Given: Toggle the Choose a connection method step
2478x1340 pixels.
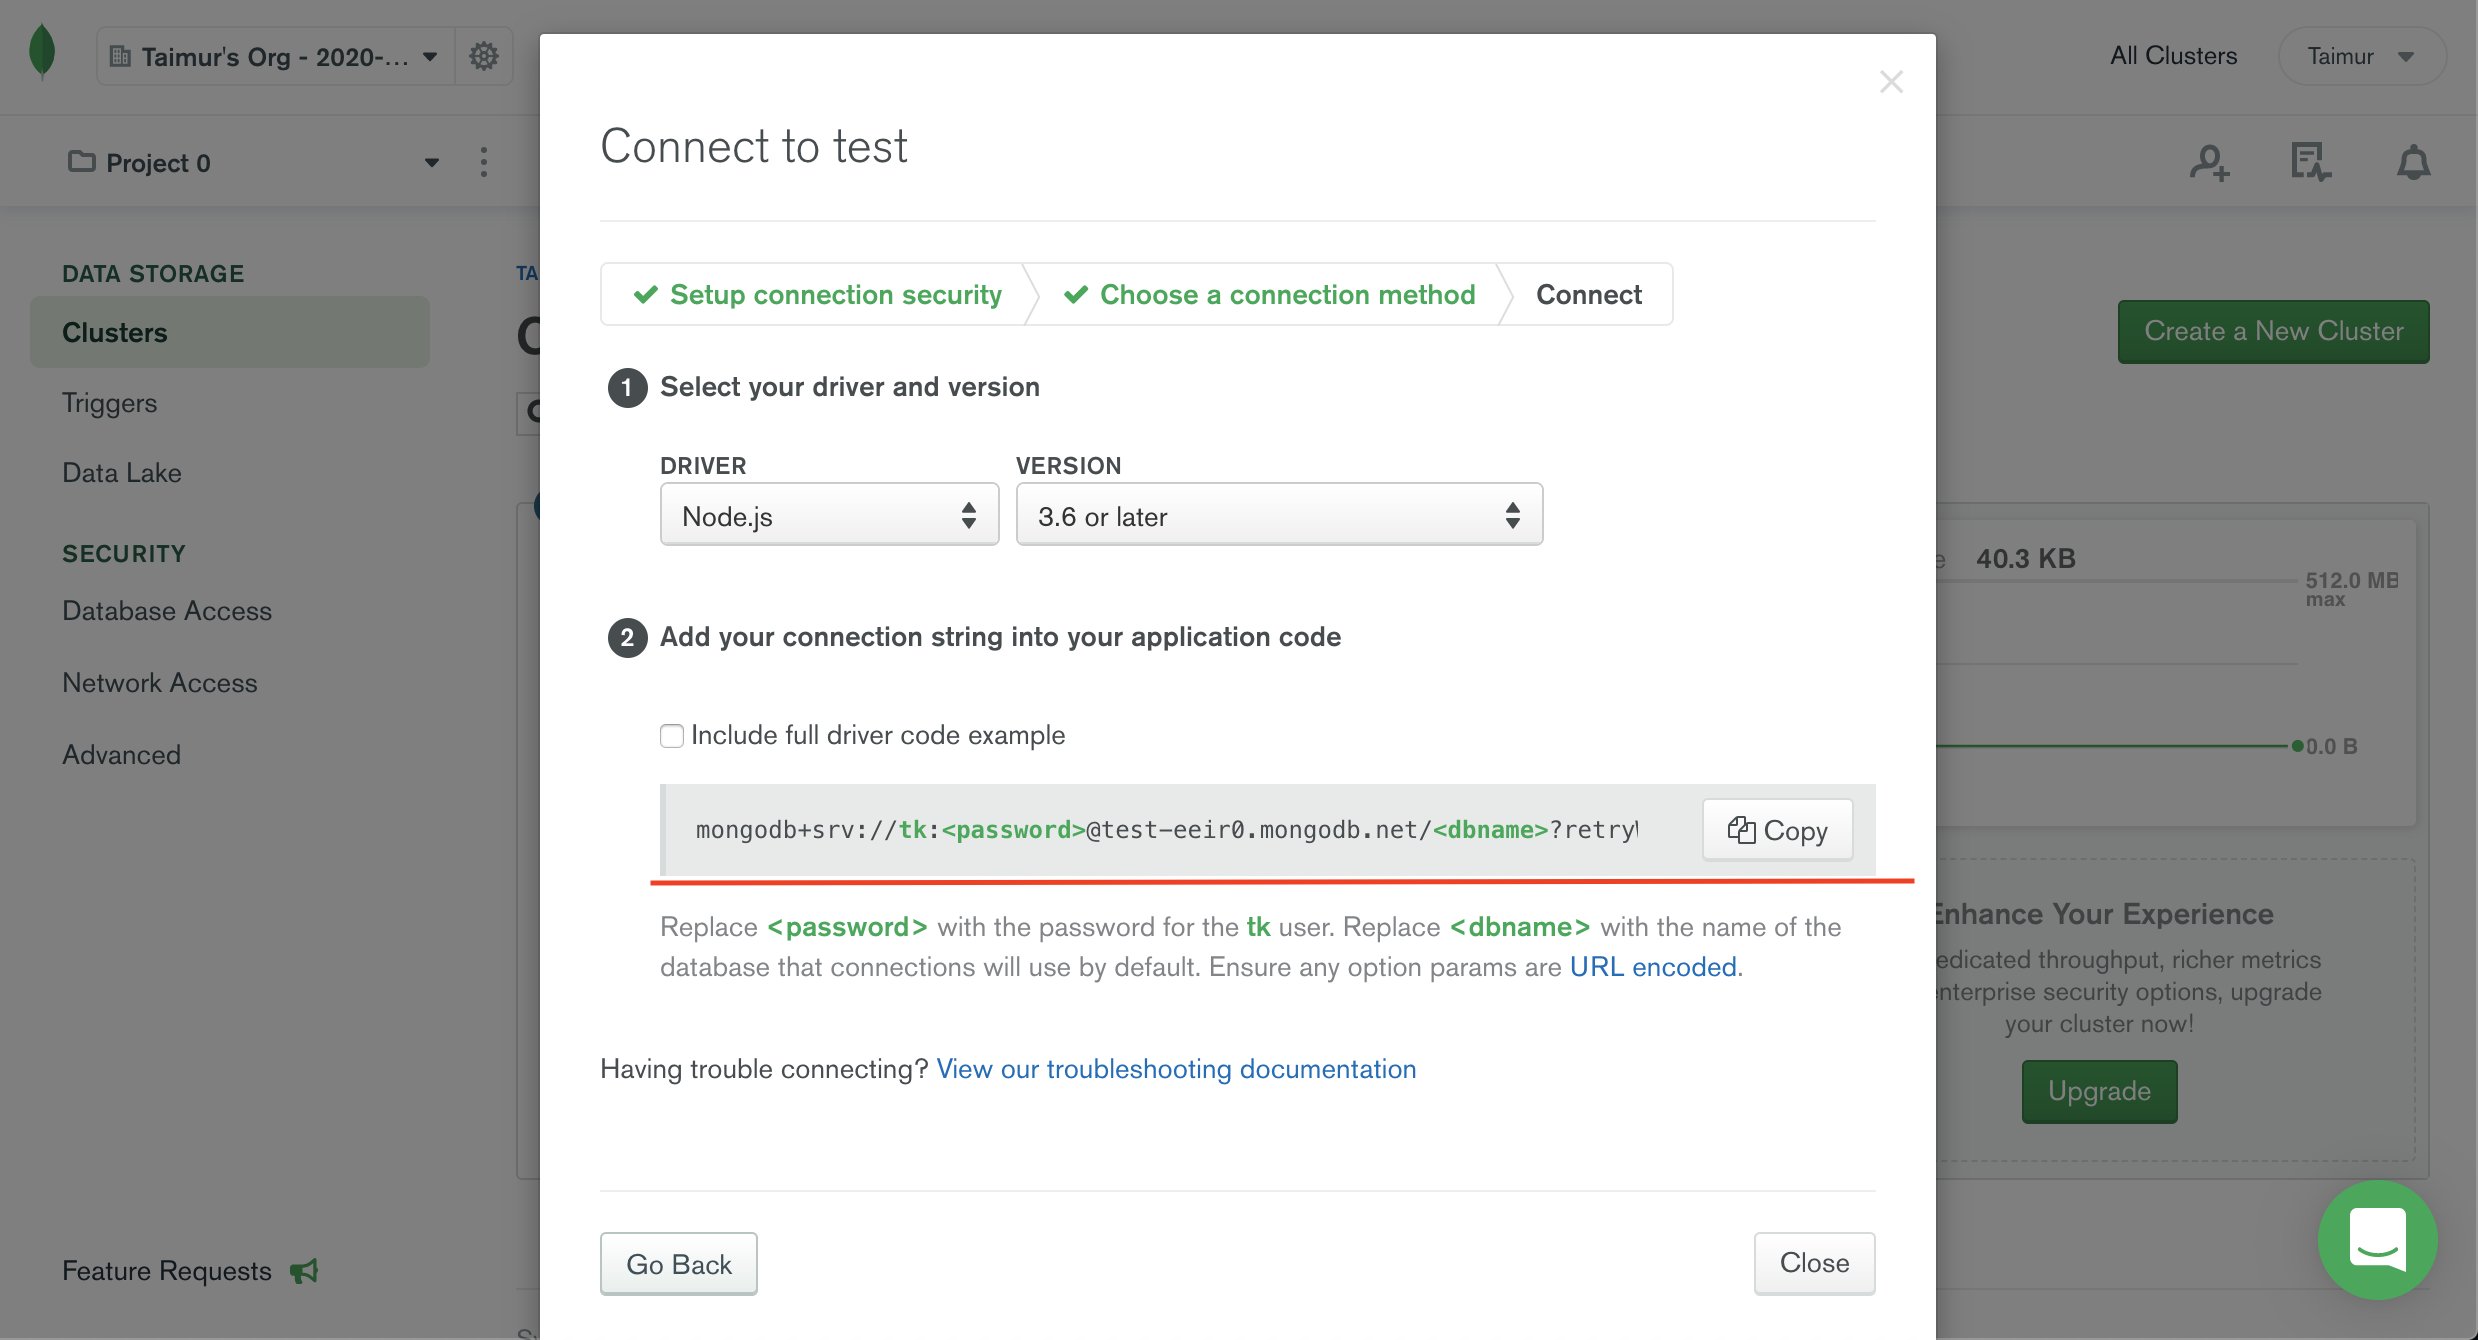Looking at the screenshot, I should 1285,294.
